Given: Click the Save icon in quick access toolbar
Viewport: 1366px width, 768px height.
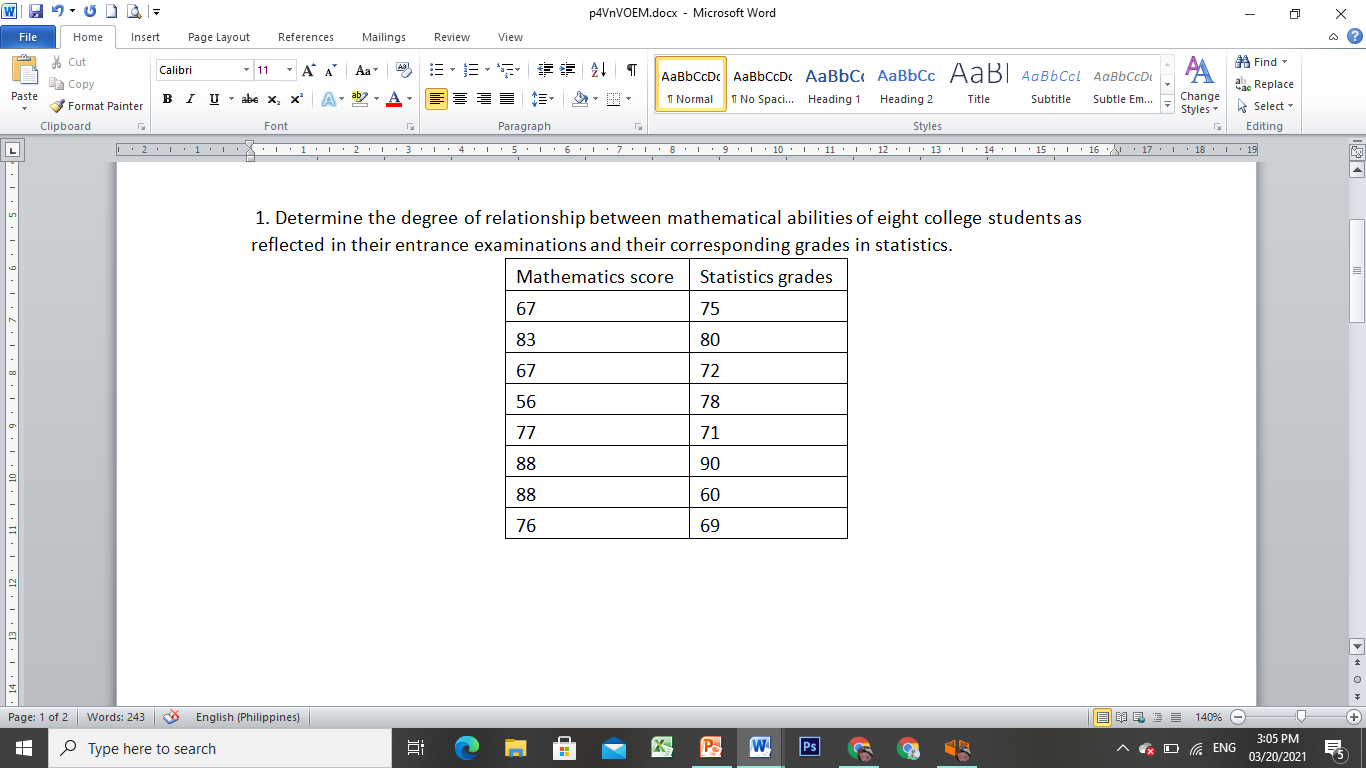Looking at the screenshot, I should (x=36, y=12).
